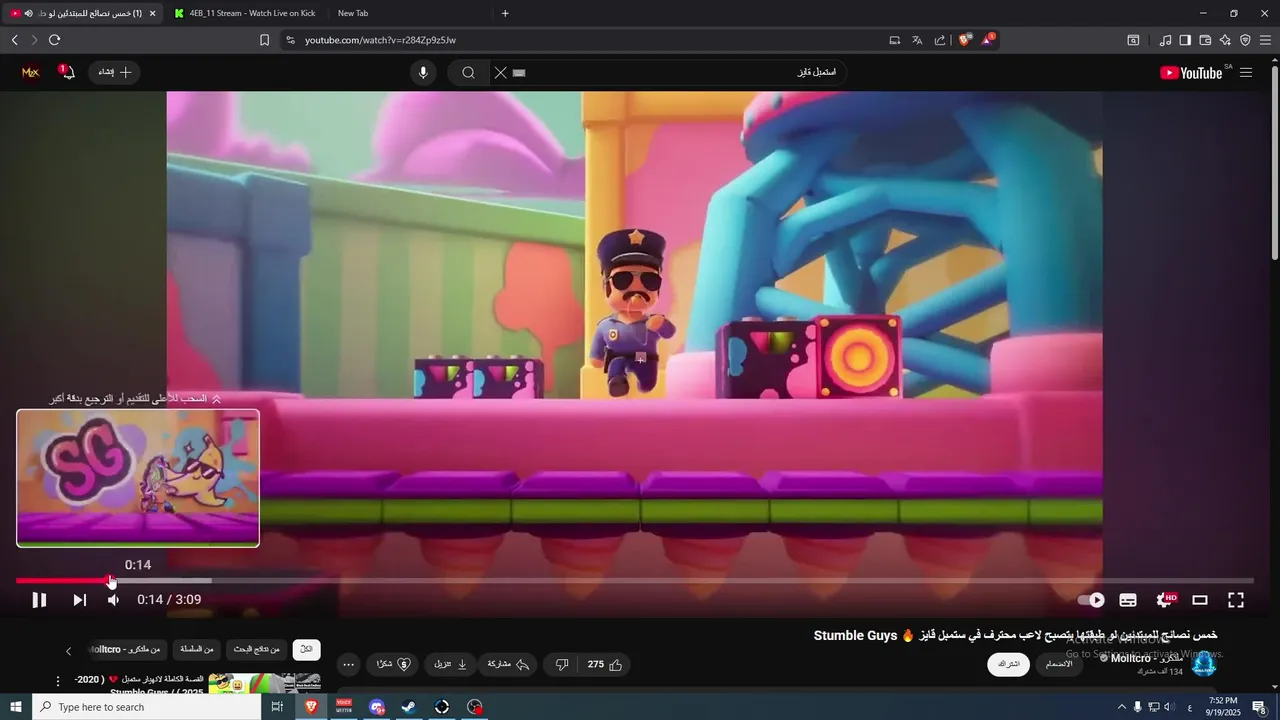Open the Brave Rewards triangle icon
The width and height of the screenshot is (1280, 720).
[988, 40]
